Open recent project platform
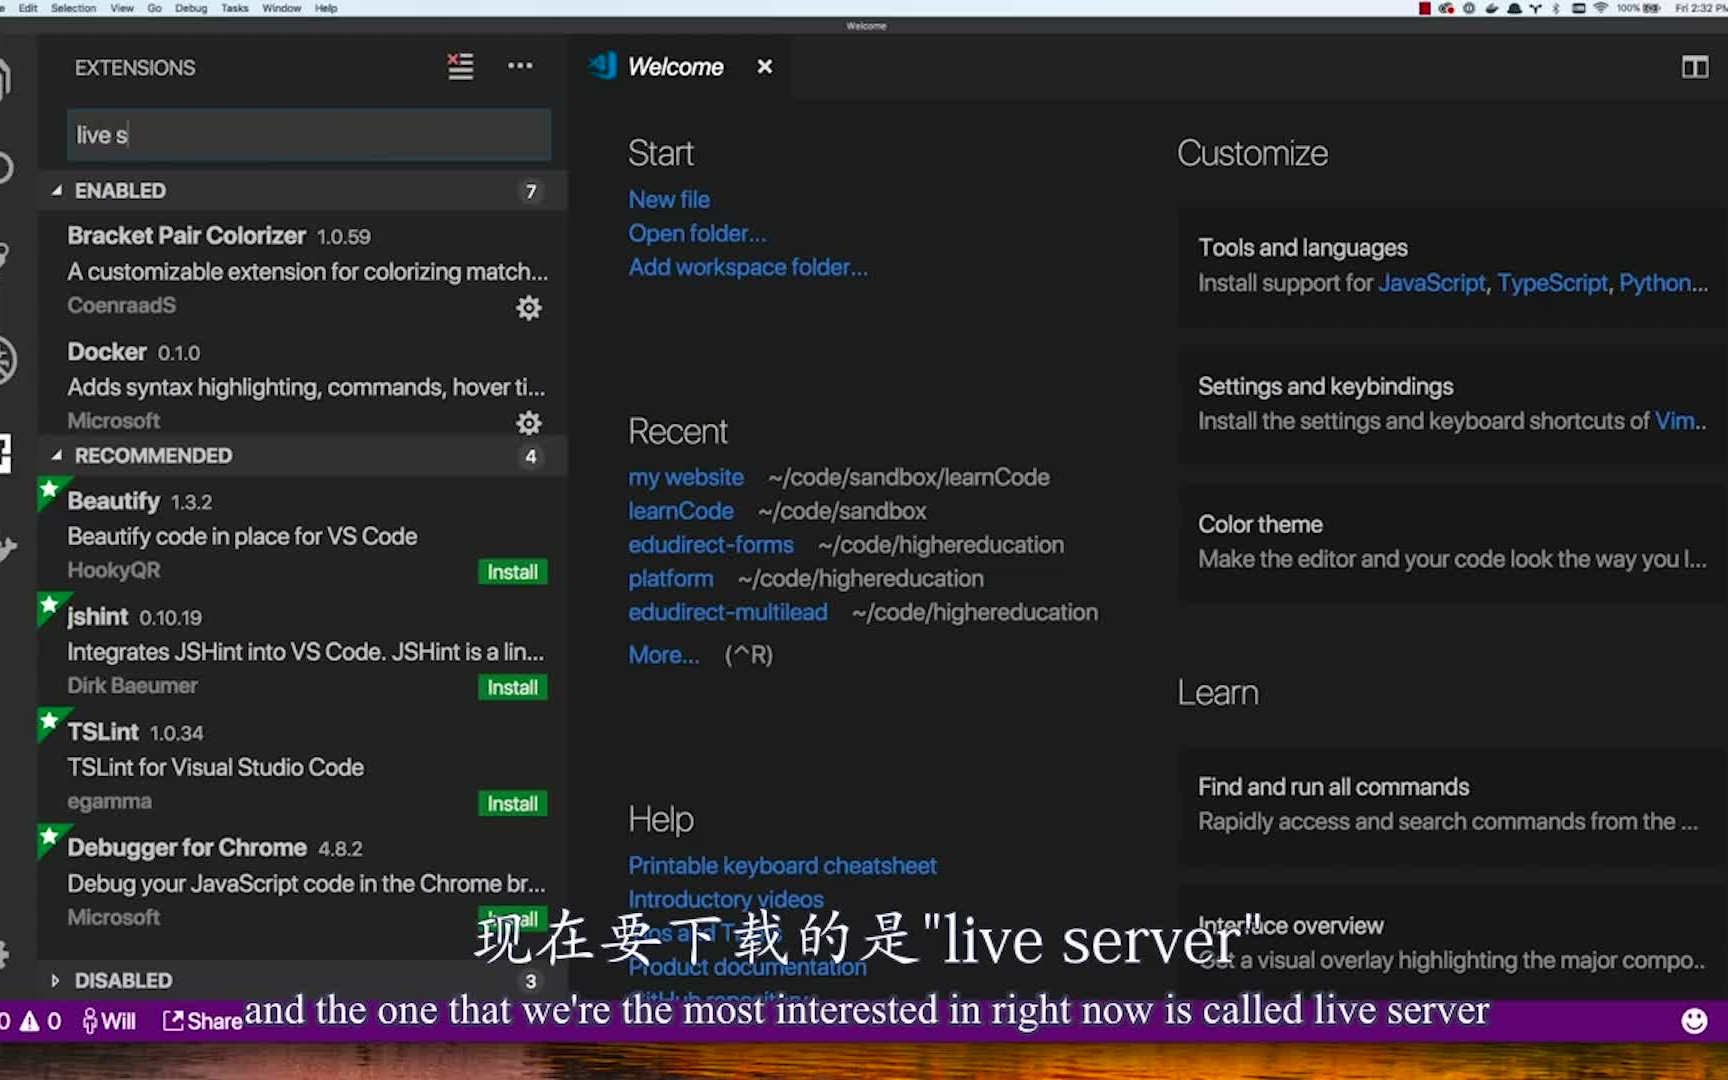 coord(671,579)
